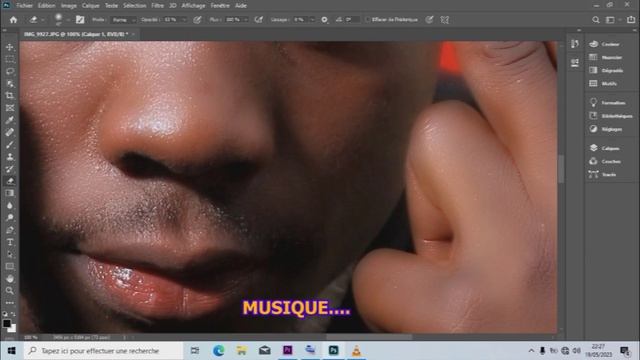
Task: Select the Blur tool
Action: tap(10, 206)
